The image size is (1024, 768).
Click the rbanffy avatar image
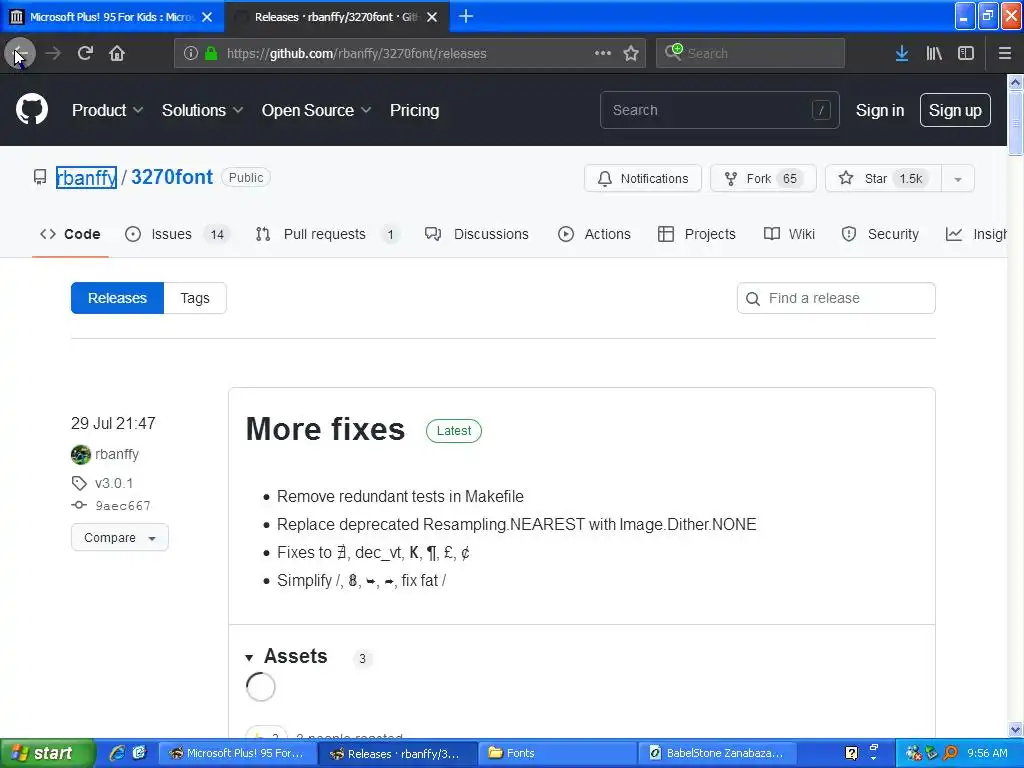(81, 454)
